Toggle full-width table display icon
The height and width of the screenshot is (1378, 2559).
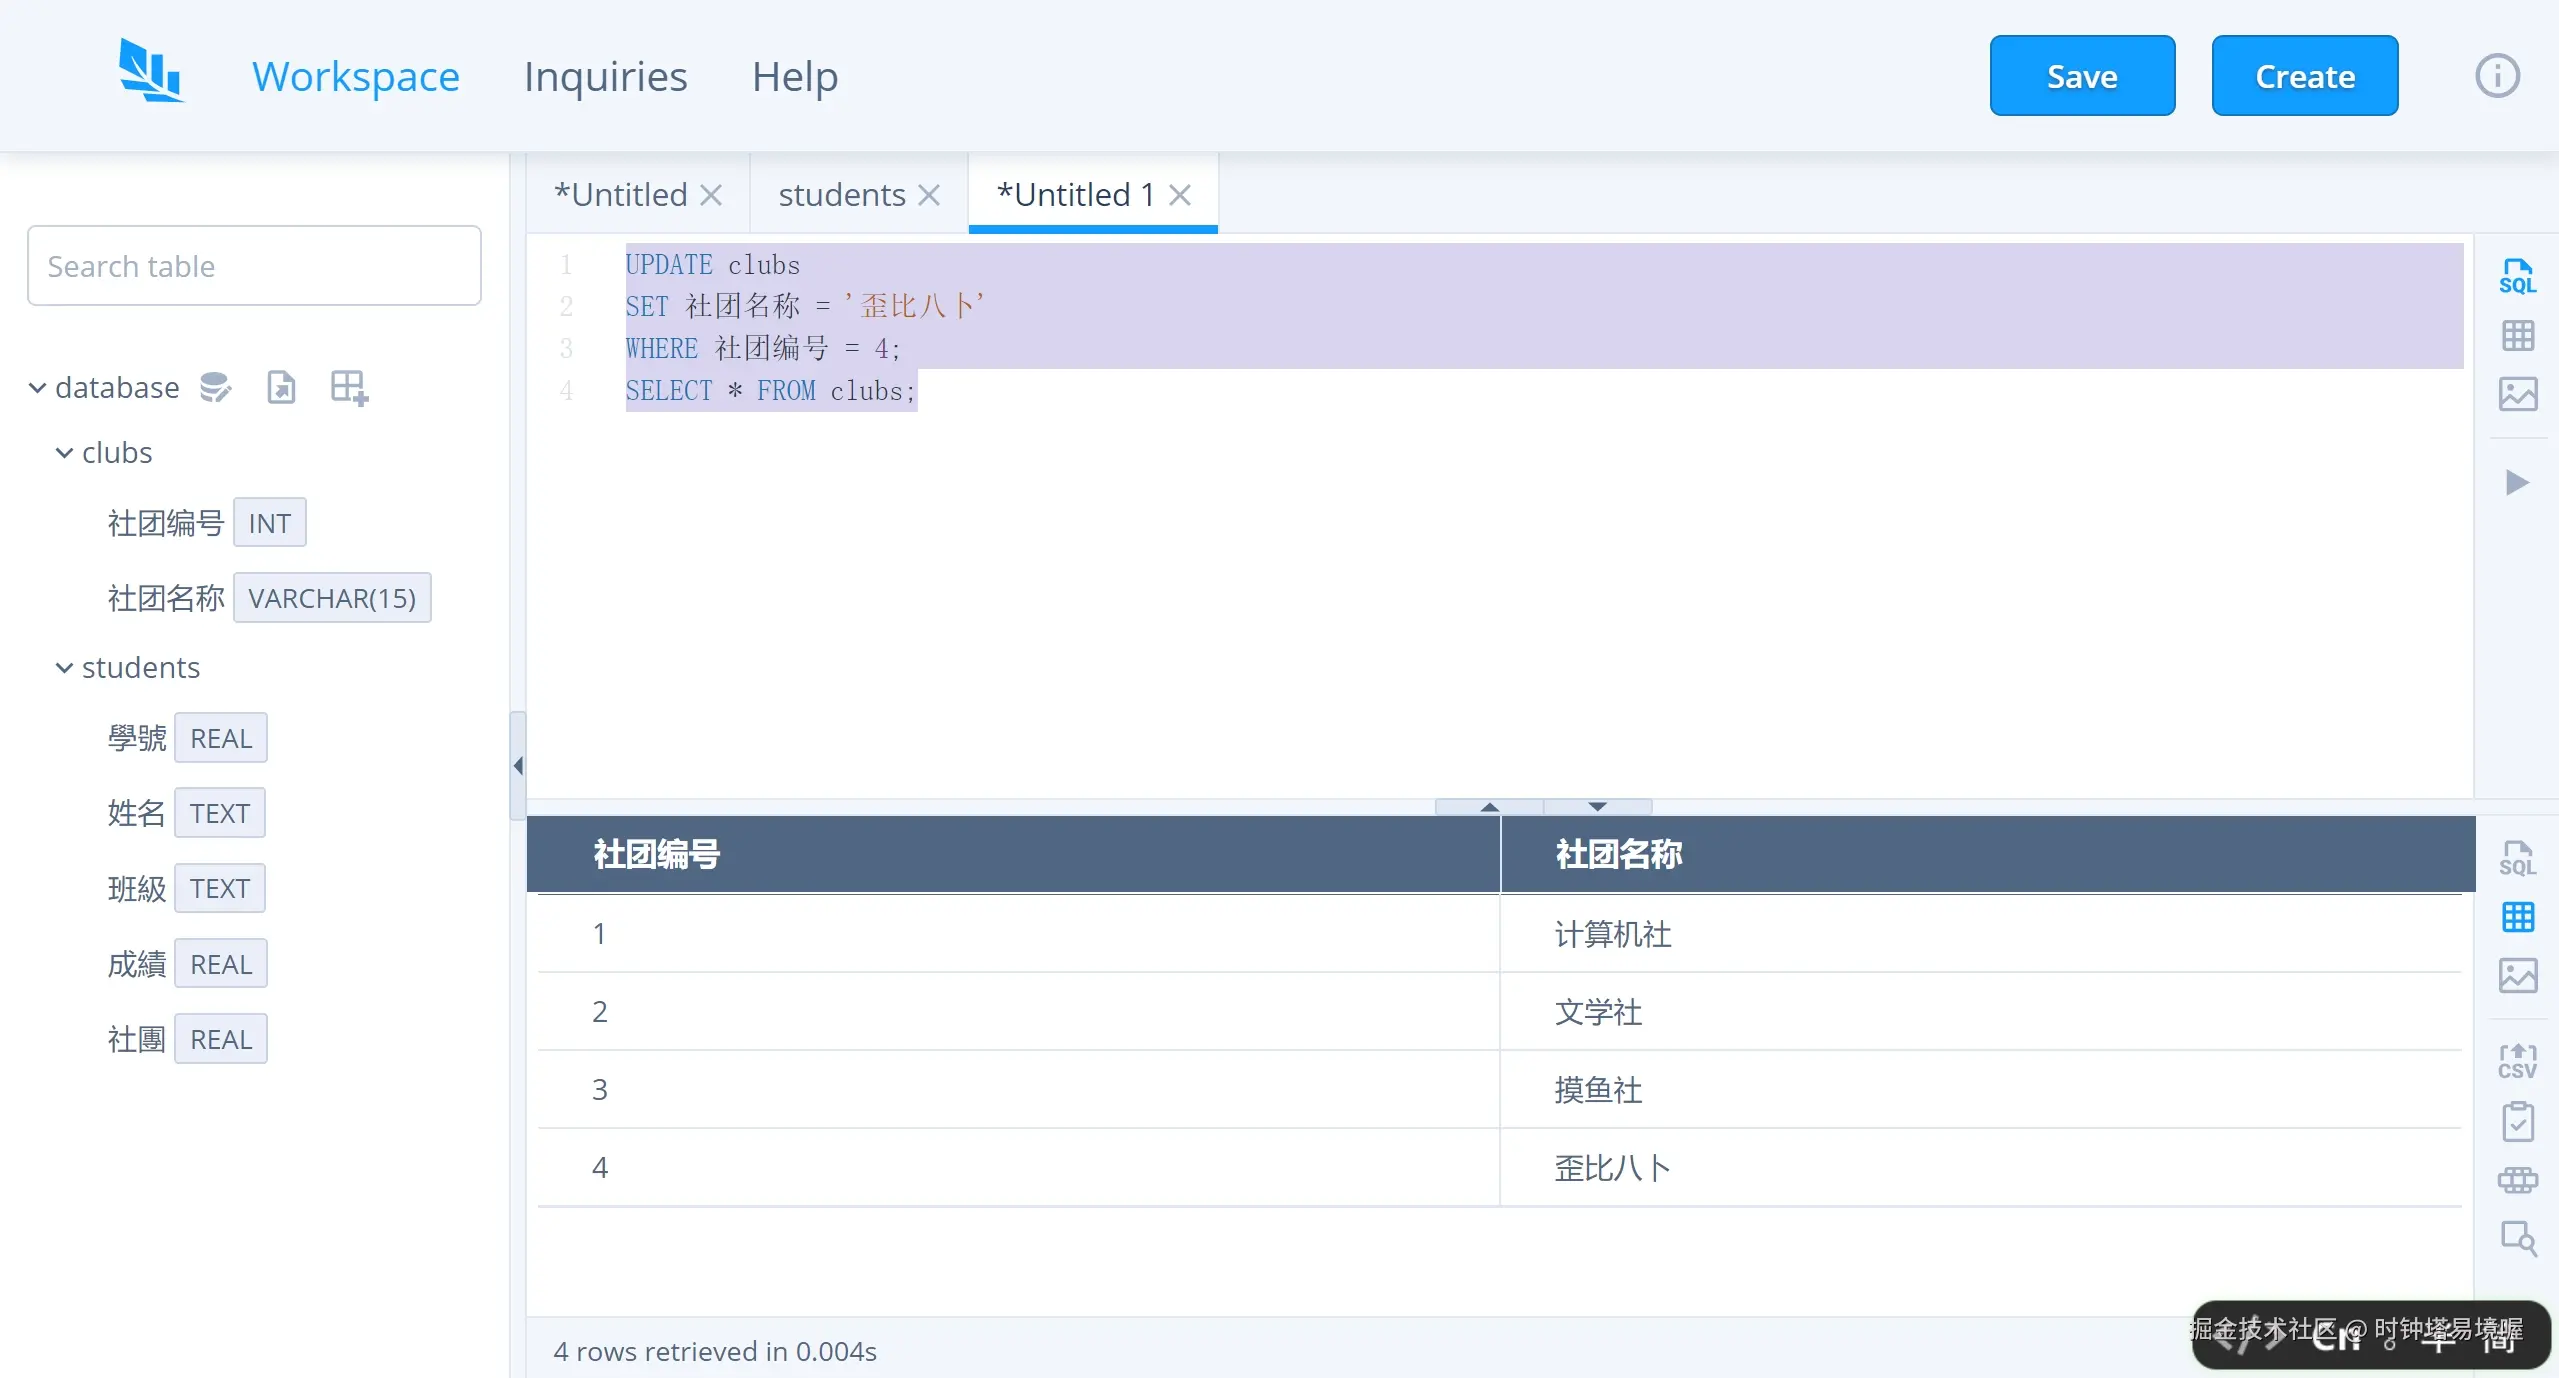(2517, 1181)
